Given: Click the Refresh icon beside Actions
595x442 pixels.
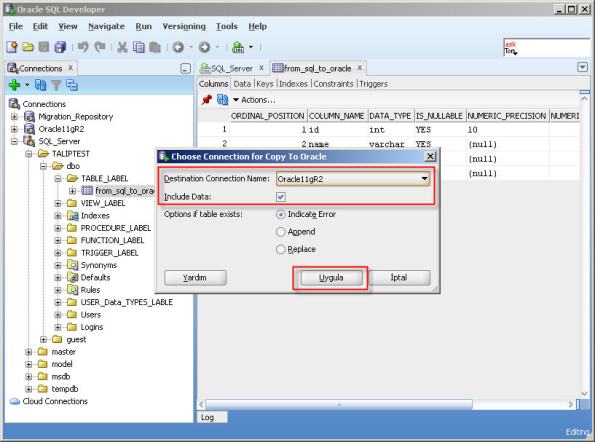Looking at the screenshot, I should pos(222,100).
